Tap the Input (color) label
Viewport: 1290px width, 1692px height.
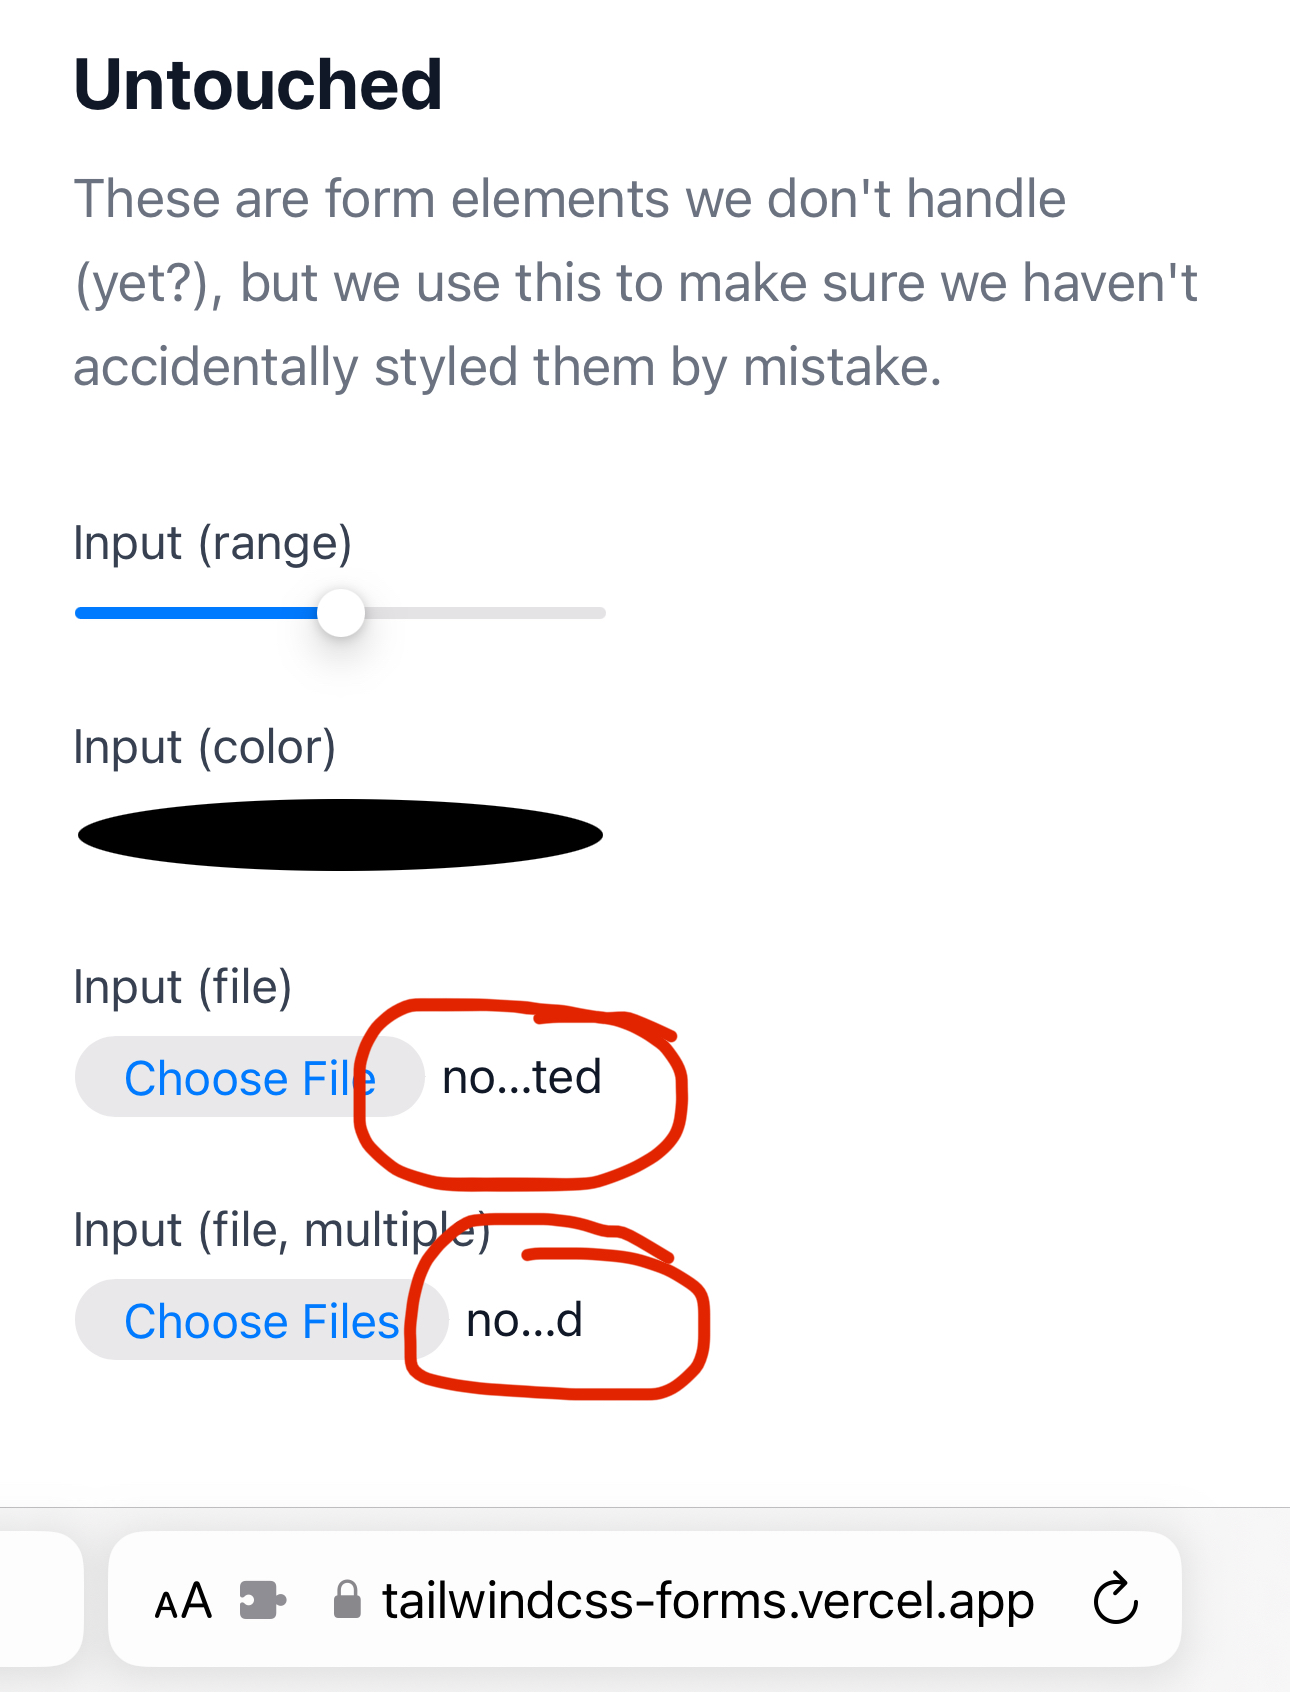[204, 746]
